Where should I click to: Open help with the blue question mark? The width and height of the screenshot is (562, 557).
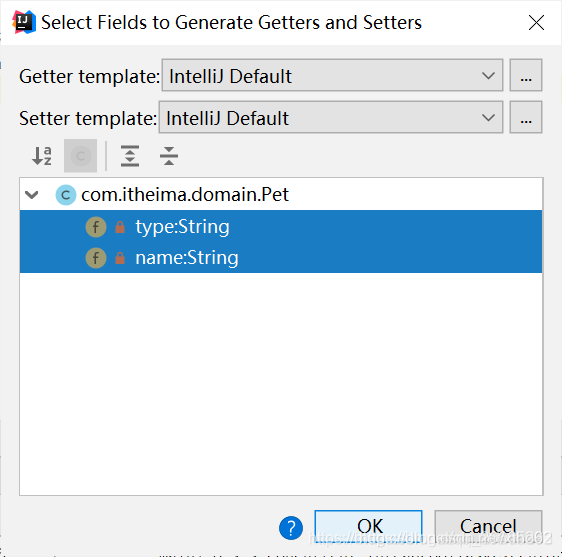click(x=291, y=528)
